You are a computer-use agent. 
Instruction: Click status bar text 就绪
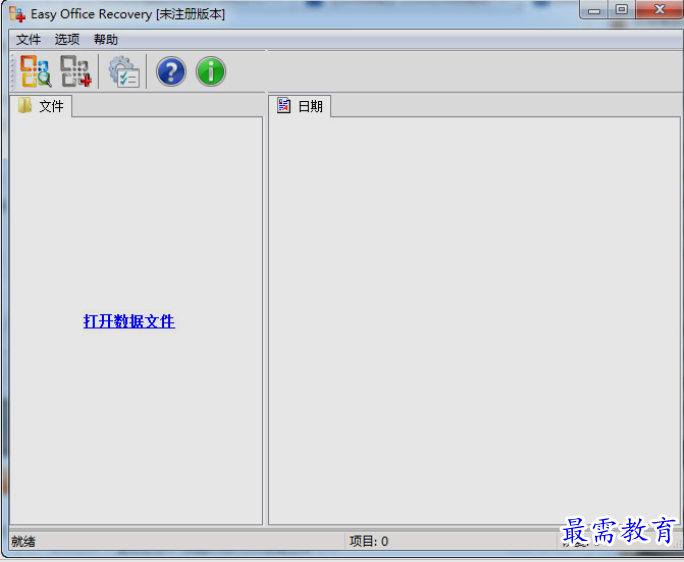click(x=23, y=541)
